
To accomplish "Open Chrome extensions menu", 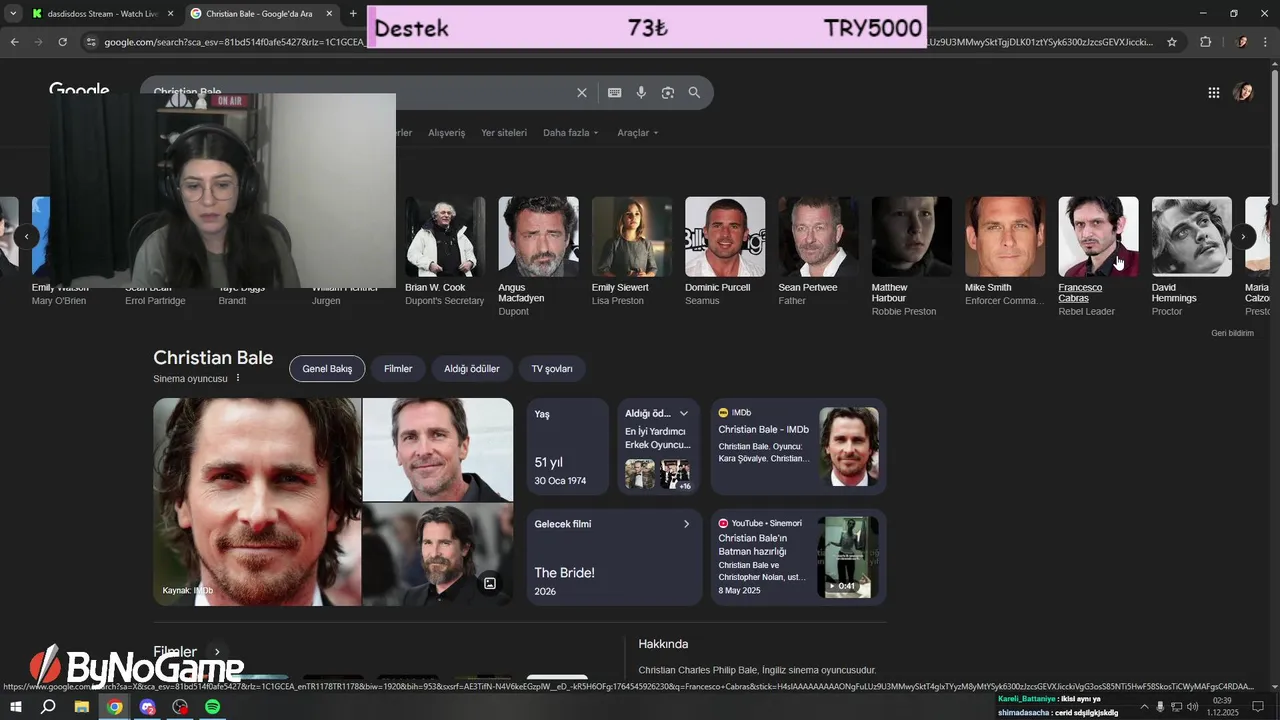I will [1205, 42].
